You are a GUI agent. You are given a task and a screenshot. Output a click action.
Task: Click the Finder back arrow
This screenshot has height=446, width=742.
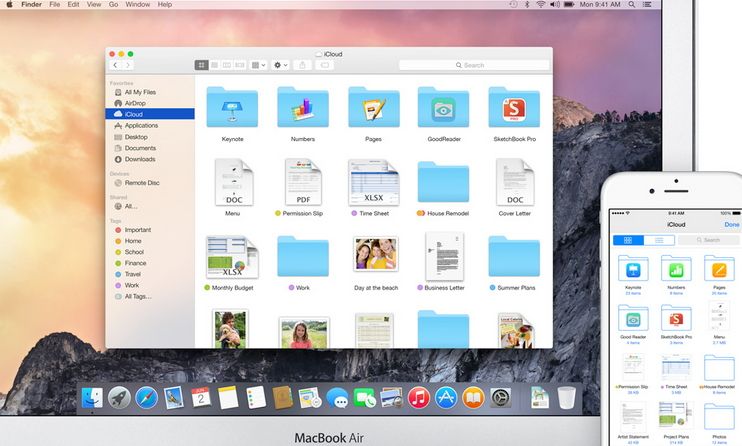click(115, 65)
